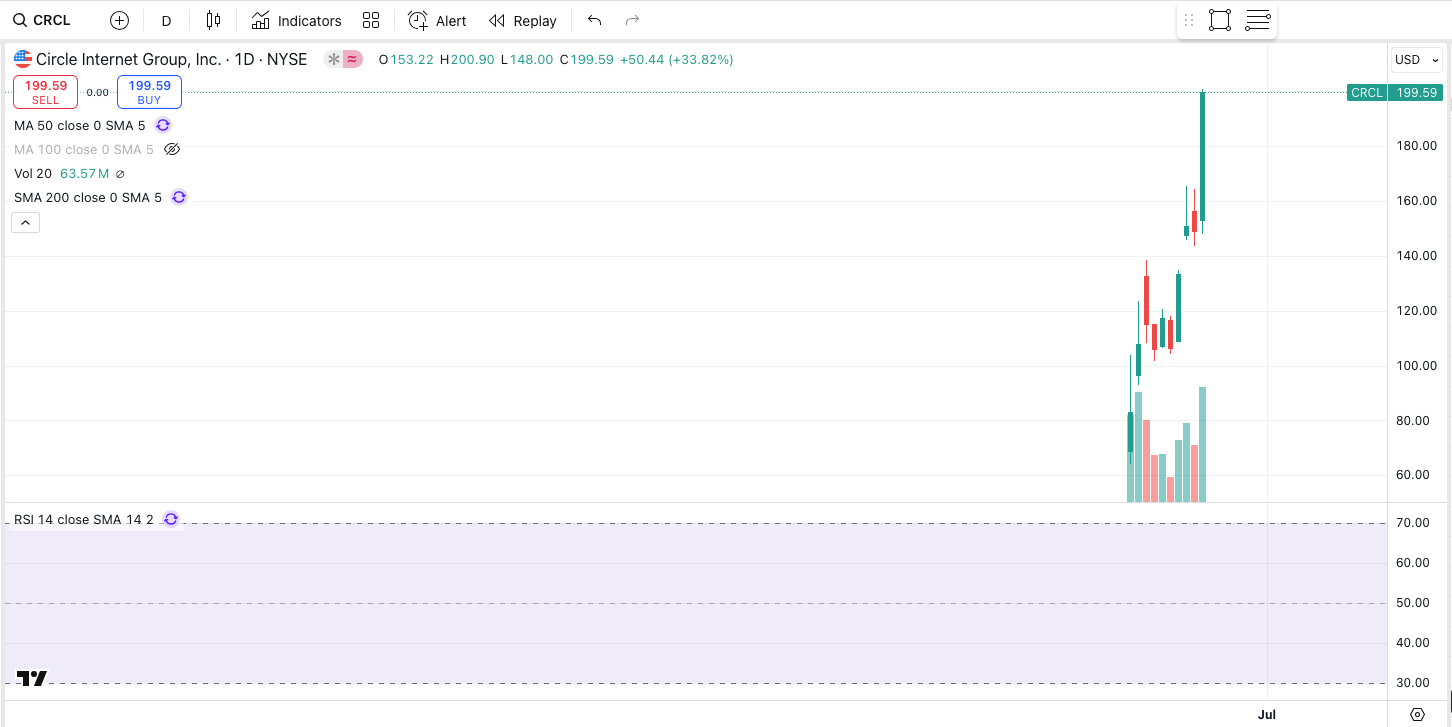Open the Indicators dialog
Viewport: 1452px width, 727px height.
coord(296,20)
